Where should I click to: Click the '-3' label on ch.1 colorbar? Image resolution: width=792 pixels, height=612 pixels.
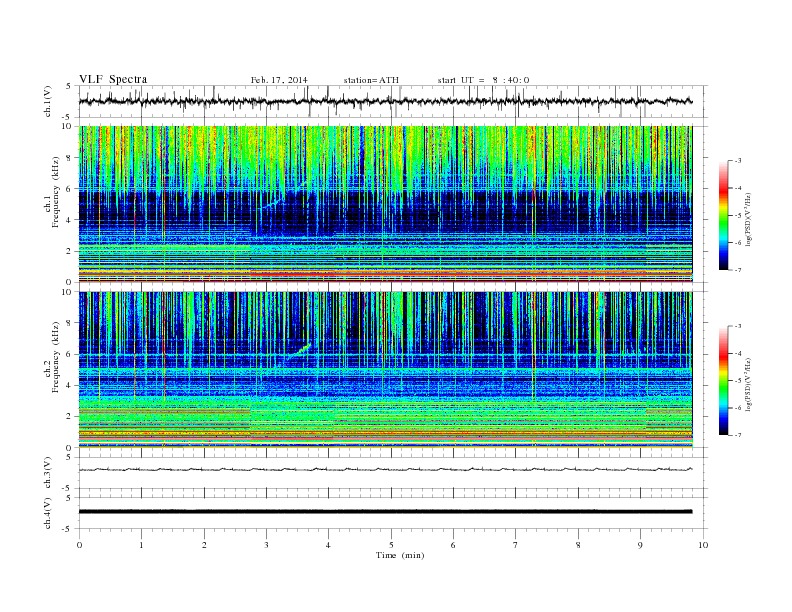coord(737,161)
